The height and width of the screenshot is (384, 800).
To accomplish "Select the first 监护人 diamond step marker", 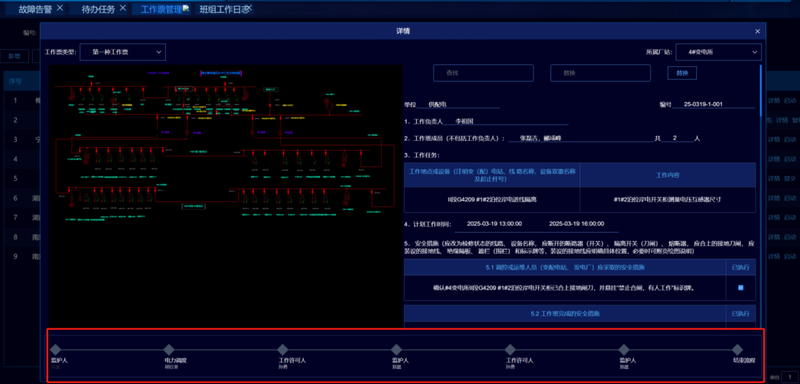I will click(x=56, y=350).
